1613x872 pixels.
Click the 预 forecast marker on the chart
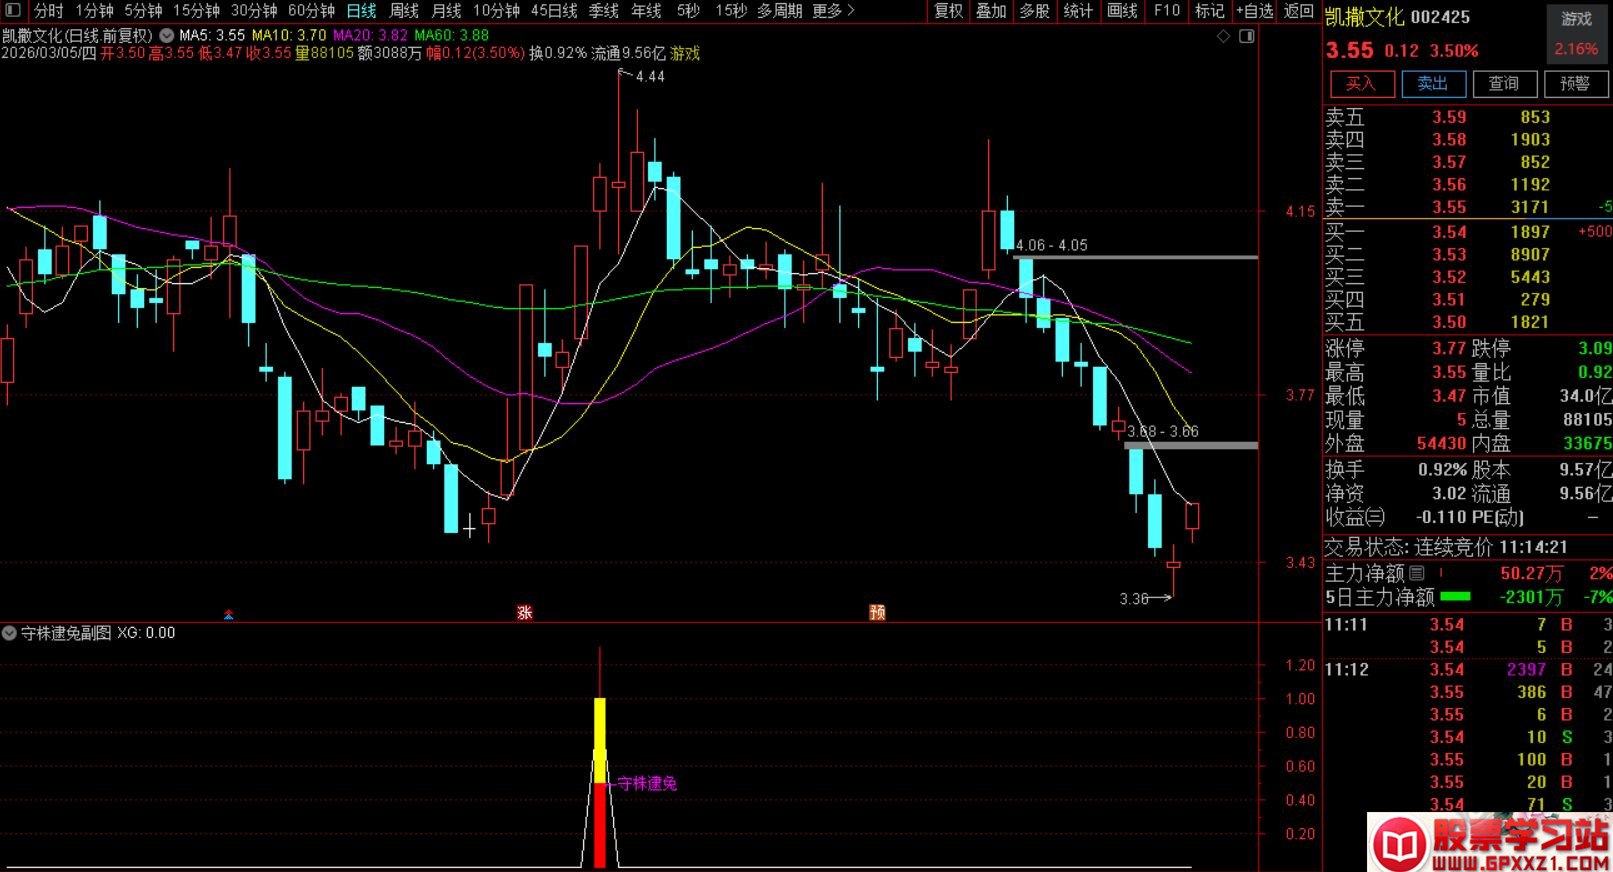click(x=877, y=612)
